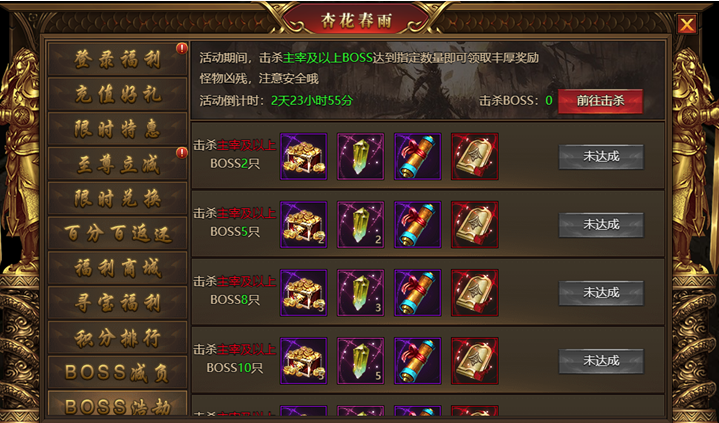Select red tombstone icon in BOSS5 row
719x423 pixels.
pyautogui.click(x=475, y=224)
